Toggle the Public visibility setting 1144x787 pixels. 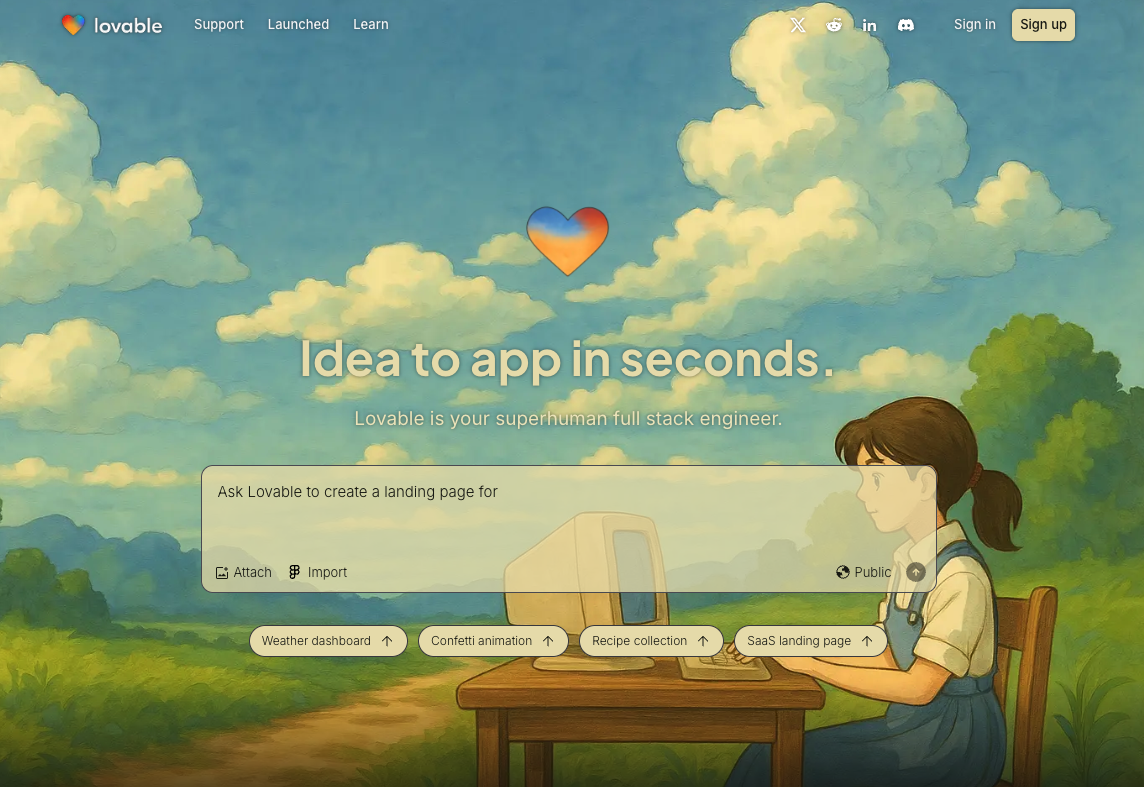click(864, 573)
